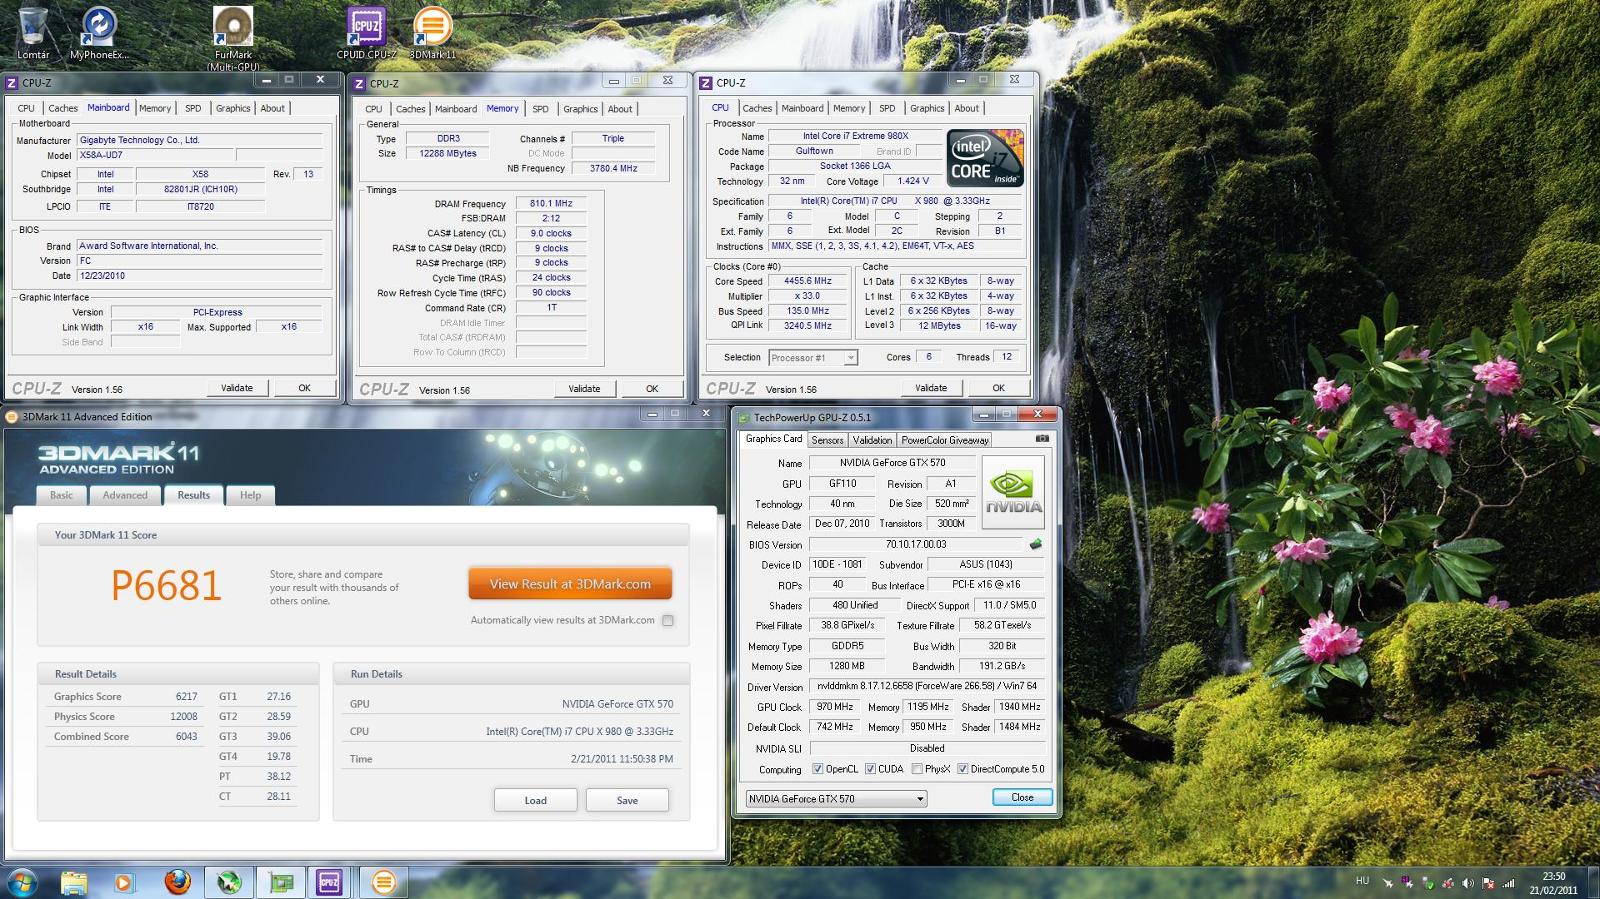Click View Result at 3DMark.com button
Image resolution: width=1600 pixels, height=899 pixels.
pos(570,584)
